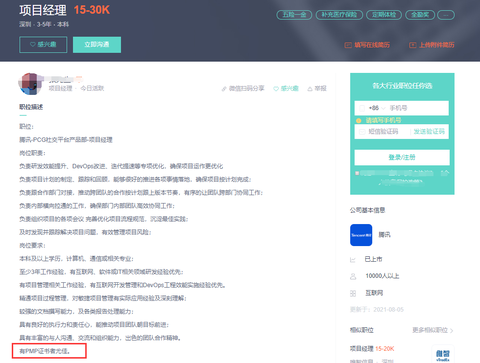Select the 五险一金 benefit tag
This screenshot has height=363, width=480.
coord(294,15)
